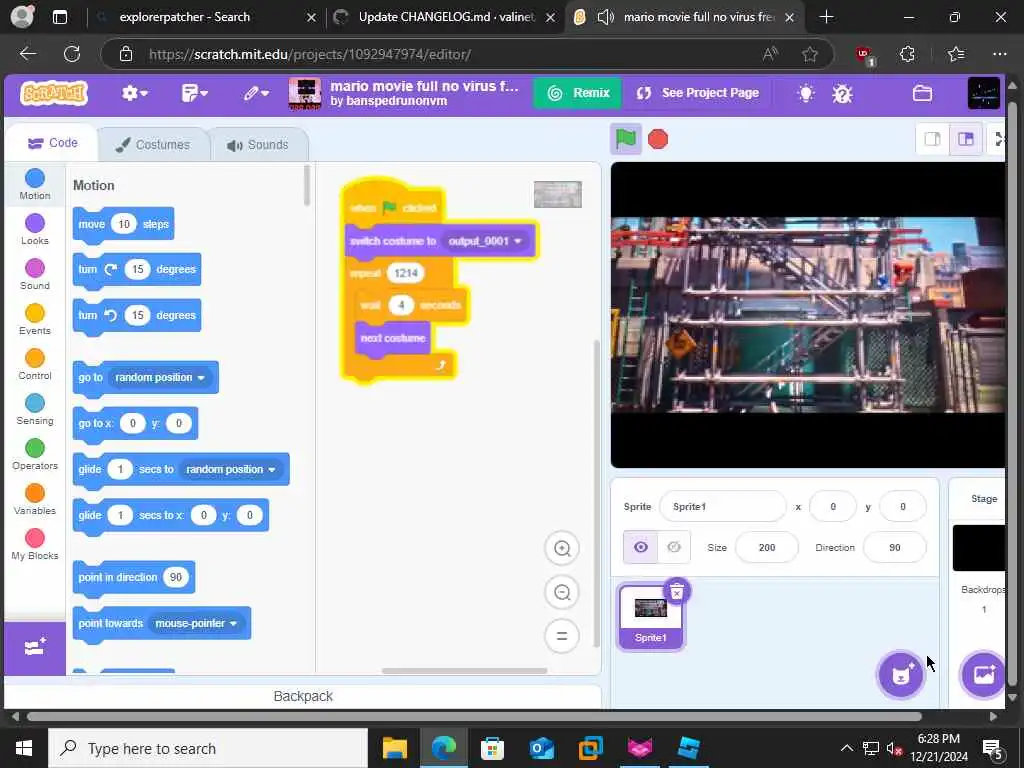Click the Add Extension button
1024x768 pixels.
click(35, 647)
